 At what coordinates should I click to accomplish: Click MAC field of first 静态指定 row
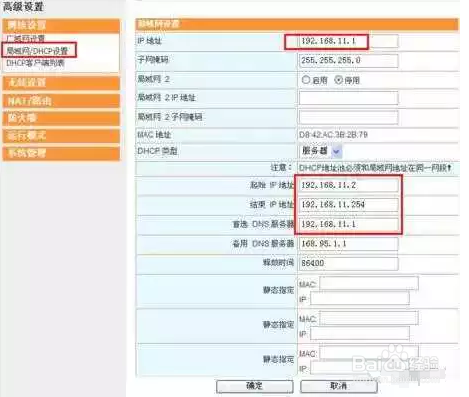tap(369, 284)
